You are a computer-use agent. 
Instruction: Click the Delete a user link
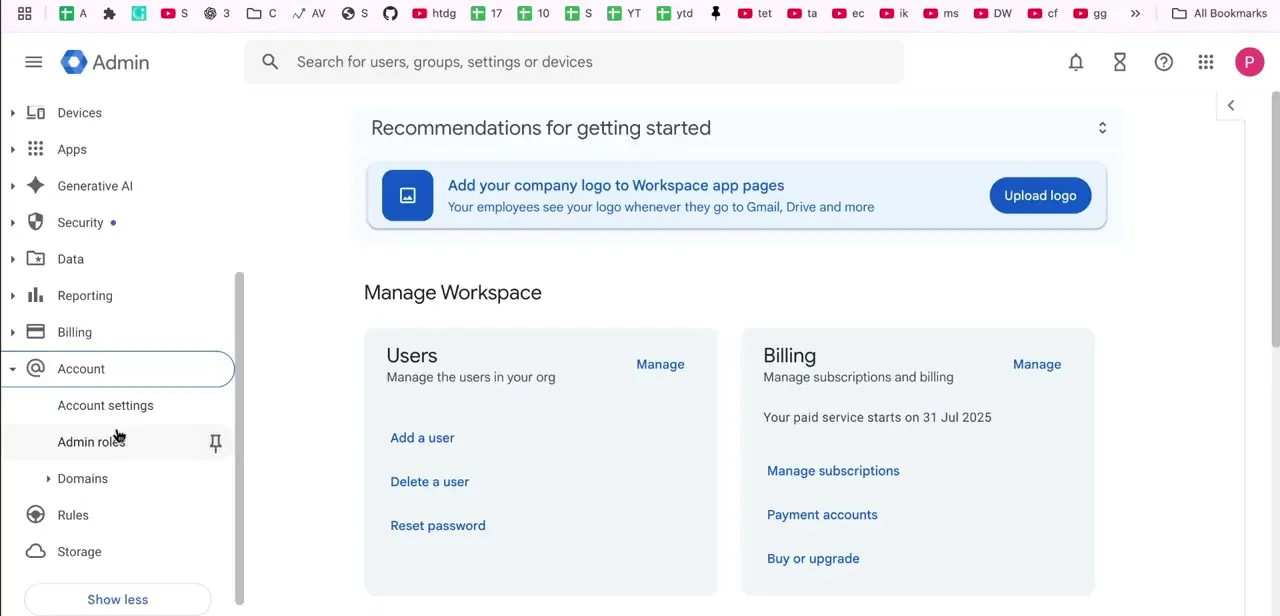coord(429,482)
